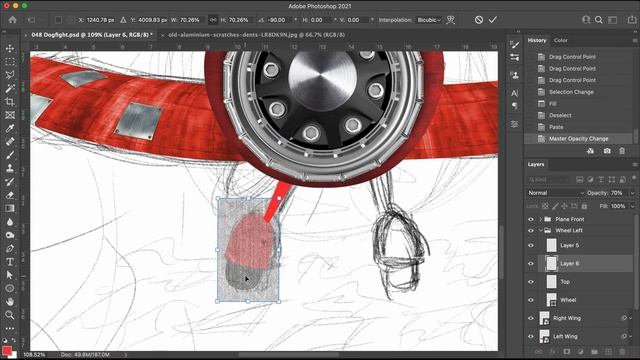Select the Healing Brush tool
The width and height of the screenshot is (640, 360).
[x=10, y=142]
